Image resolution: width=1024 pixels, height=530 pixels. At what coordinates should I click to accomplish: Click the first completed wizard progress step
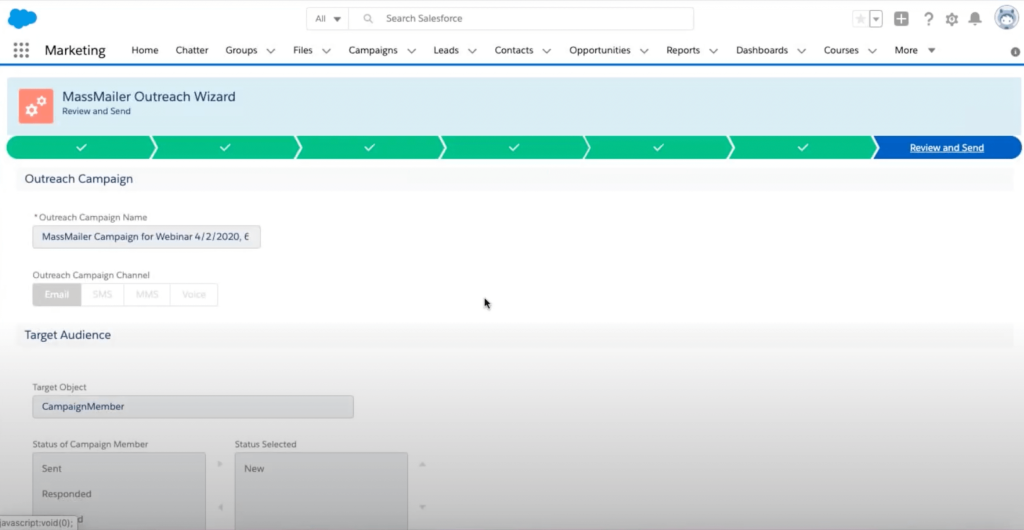80,148
